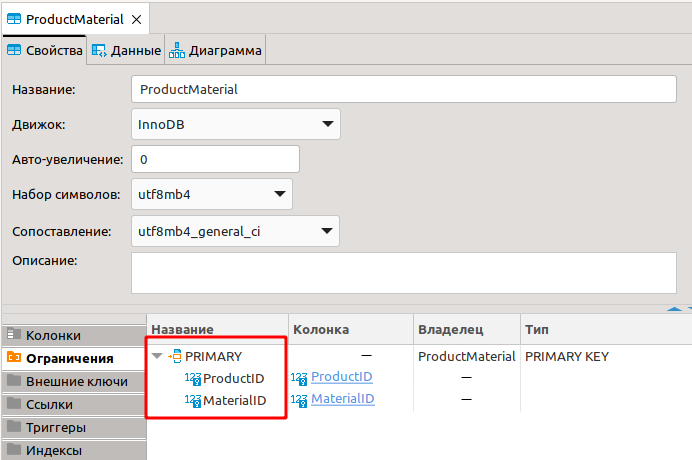Click the Авто-увеличение input field
Image resolution: width=692 pixels, height=460 pixels.
pyautogui.click(x=215, y=159)
